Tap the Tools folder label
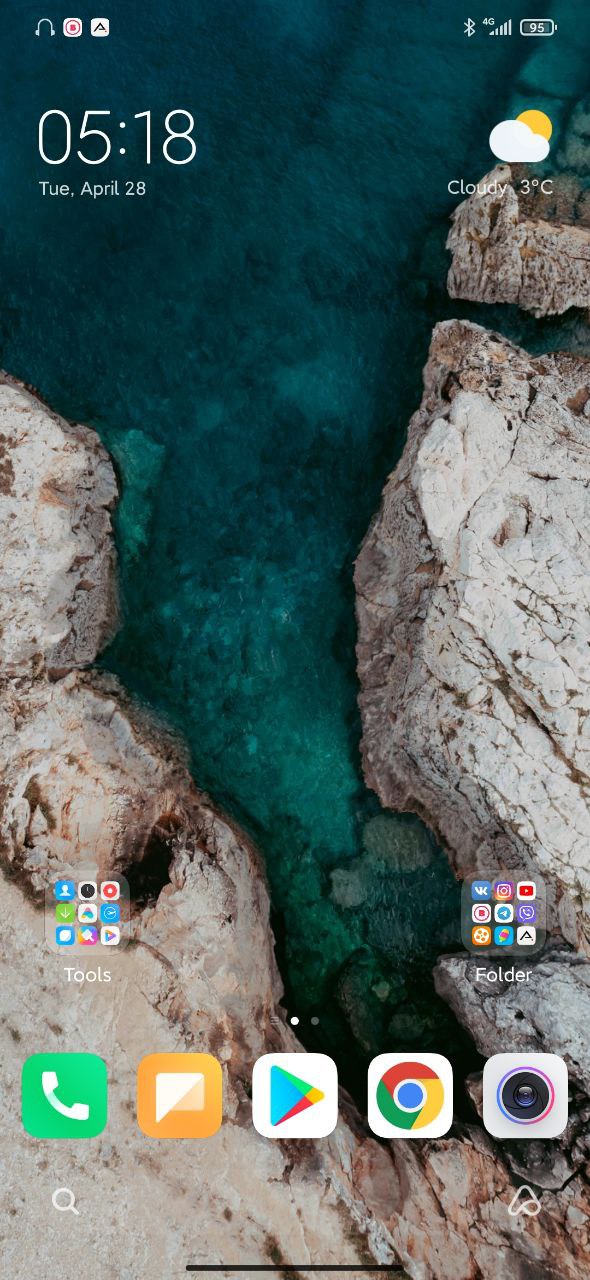This screenshot has height=1280, width=590. (x=87, y=974)
